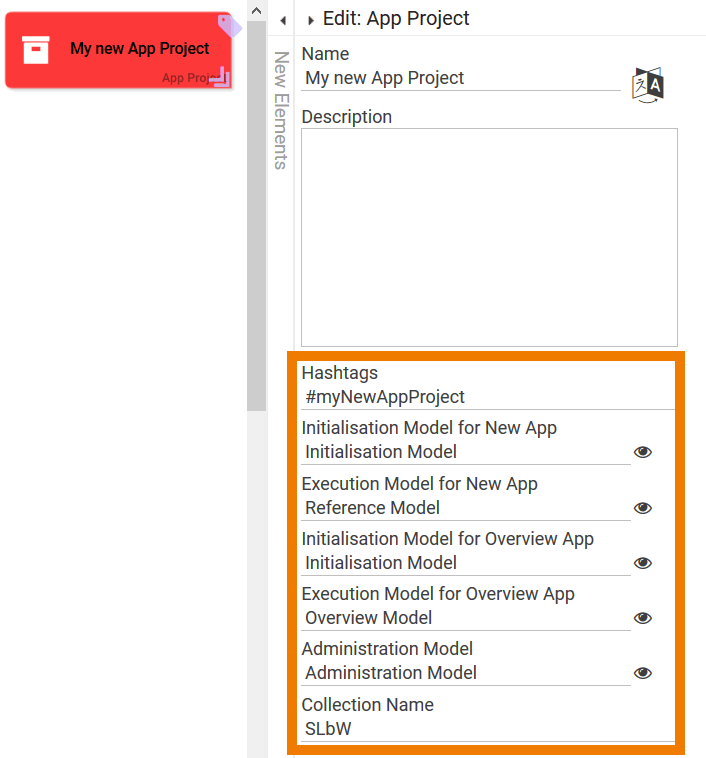Click into the Name input field
This screenshot has height=758, width=706.
click(x=460, y=78)
